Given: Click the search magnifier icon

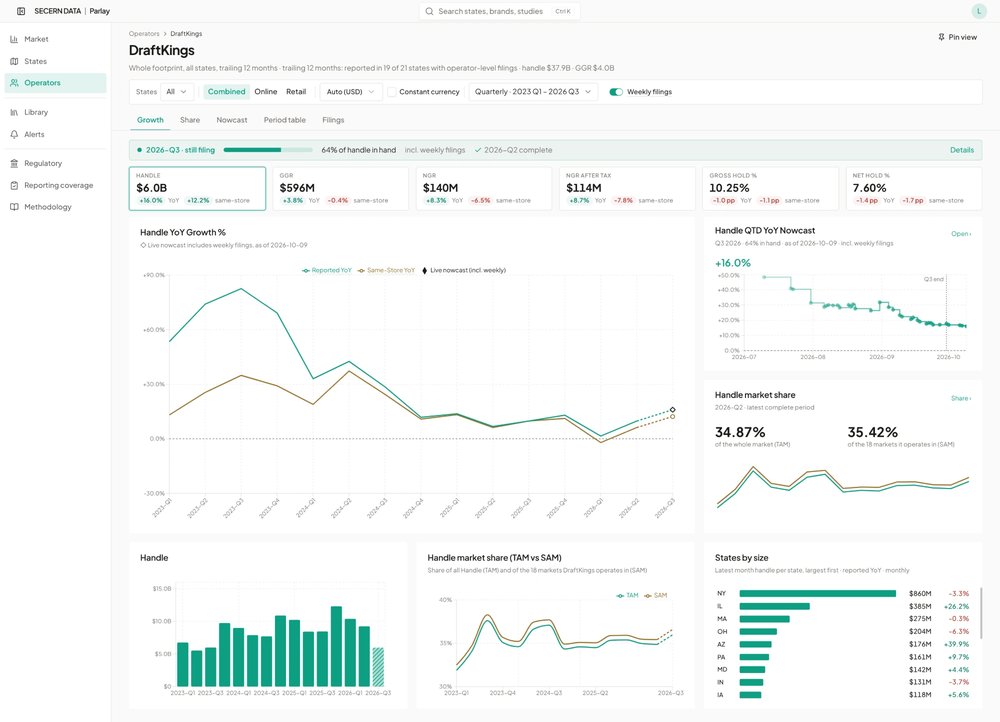Looking at the screenshot, I should (x=429, y=11).
